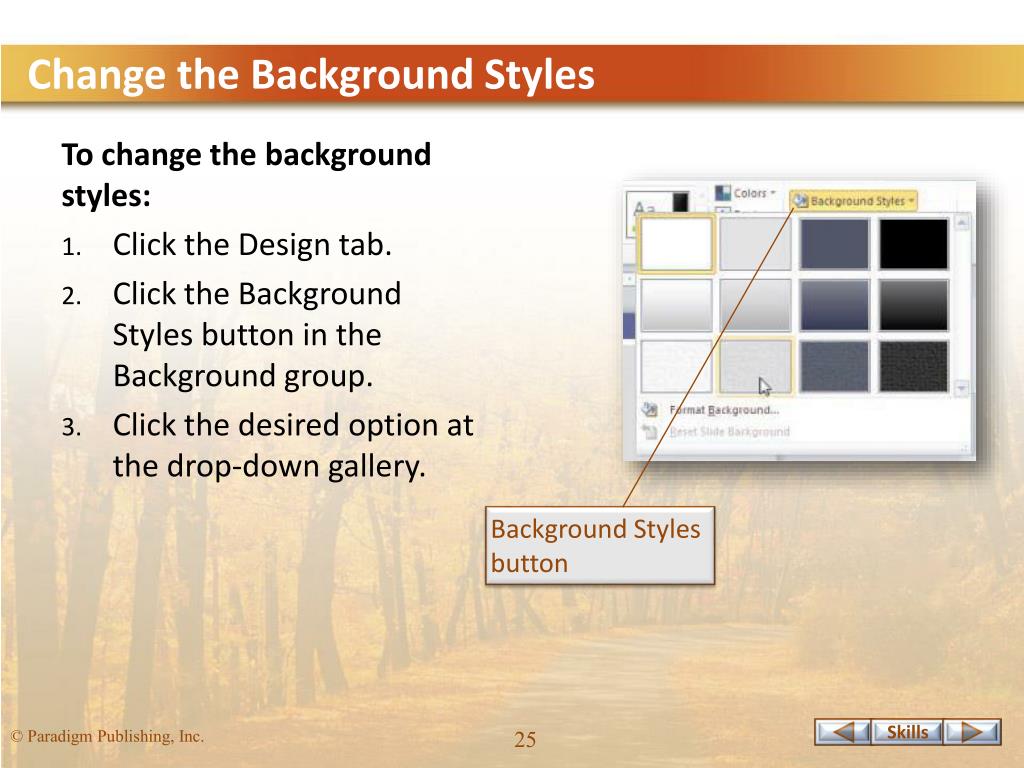
Task: Pick the light gray gradient style in second row
Action: (755, 305)
